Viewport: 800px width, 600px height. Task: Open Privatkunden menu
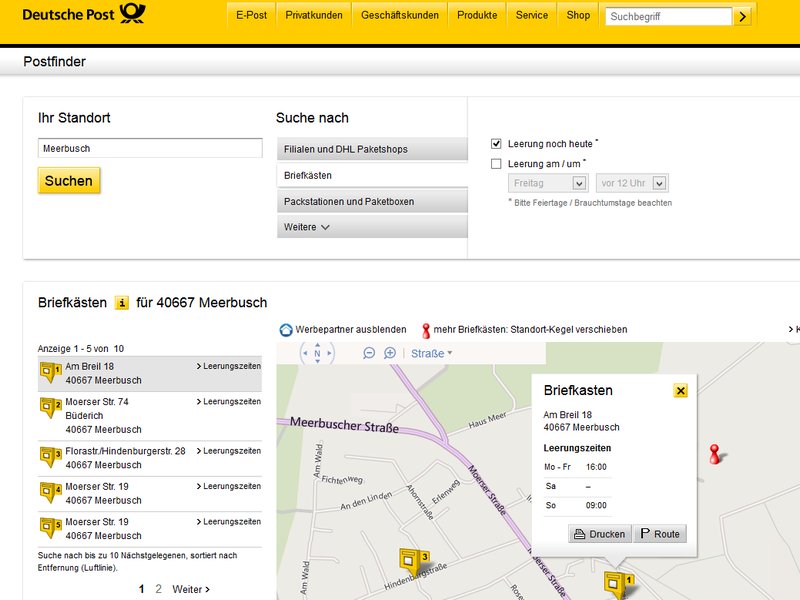tap(314, 15)
